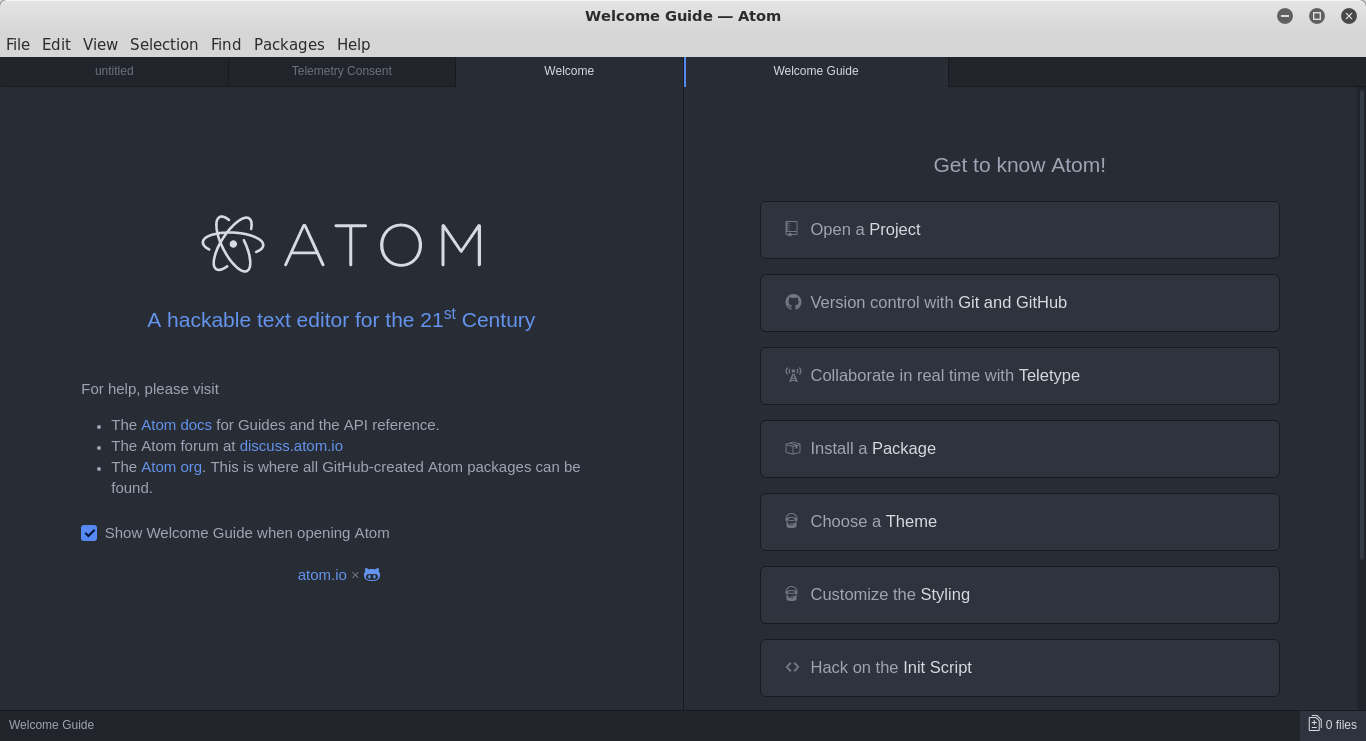Follow the Atom docs link

pyautogui.click(x=176, y=425)
